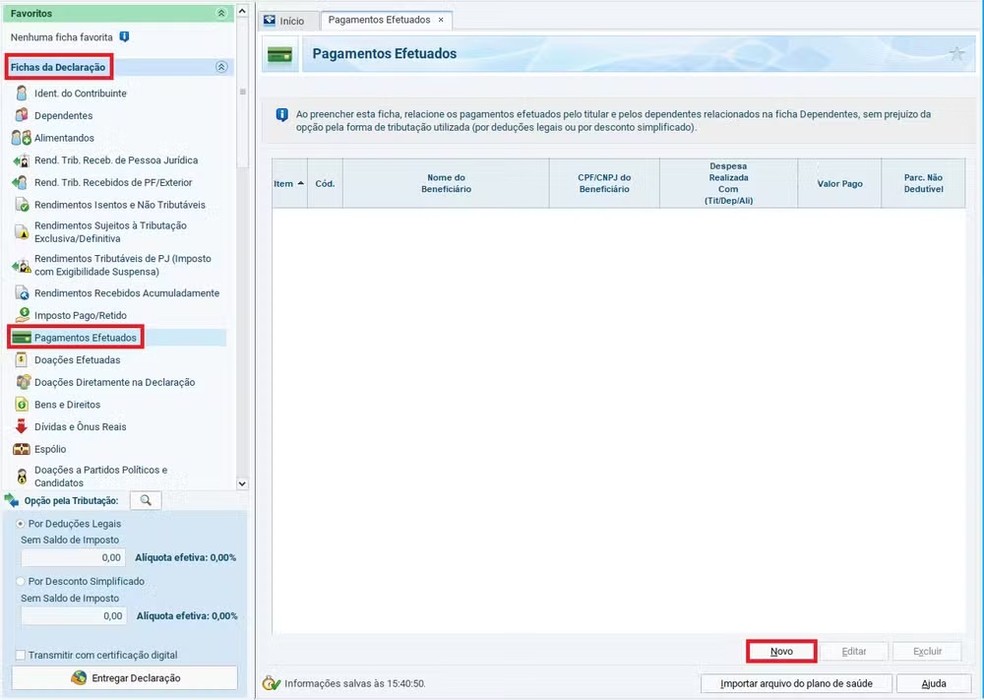Click the sidebar scrollbar down arrow
Screen dimensions: 984x700
coord(241,483)
